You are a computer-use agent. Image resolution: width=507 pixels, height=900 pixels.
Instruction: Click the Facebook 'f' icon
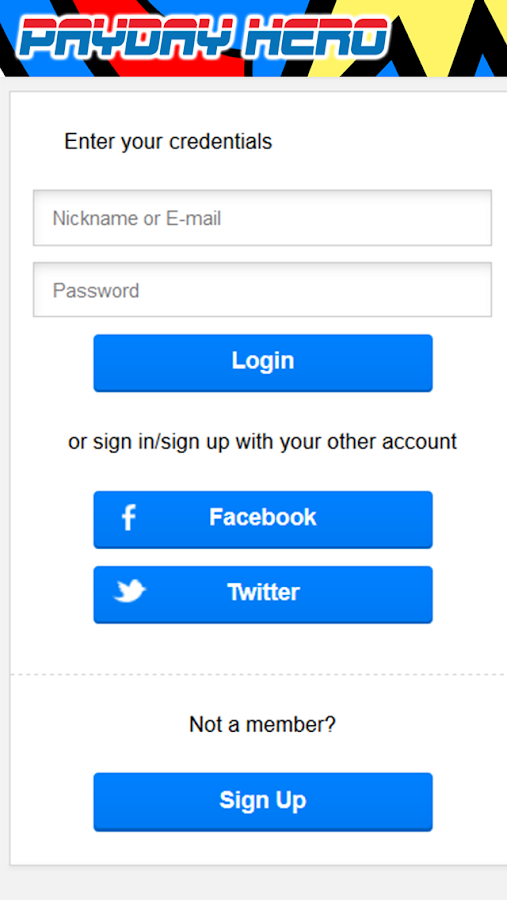click(129, 518)
